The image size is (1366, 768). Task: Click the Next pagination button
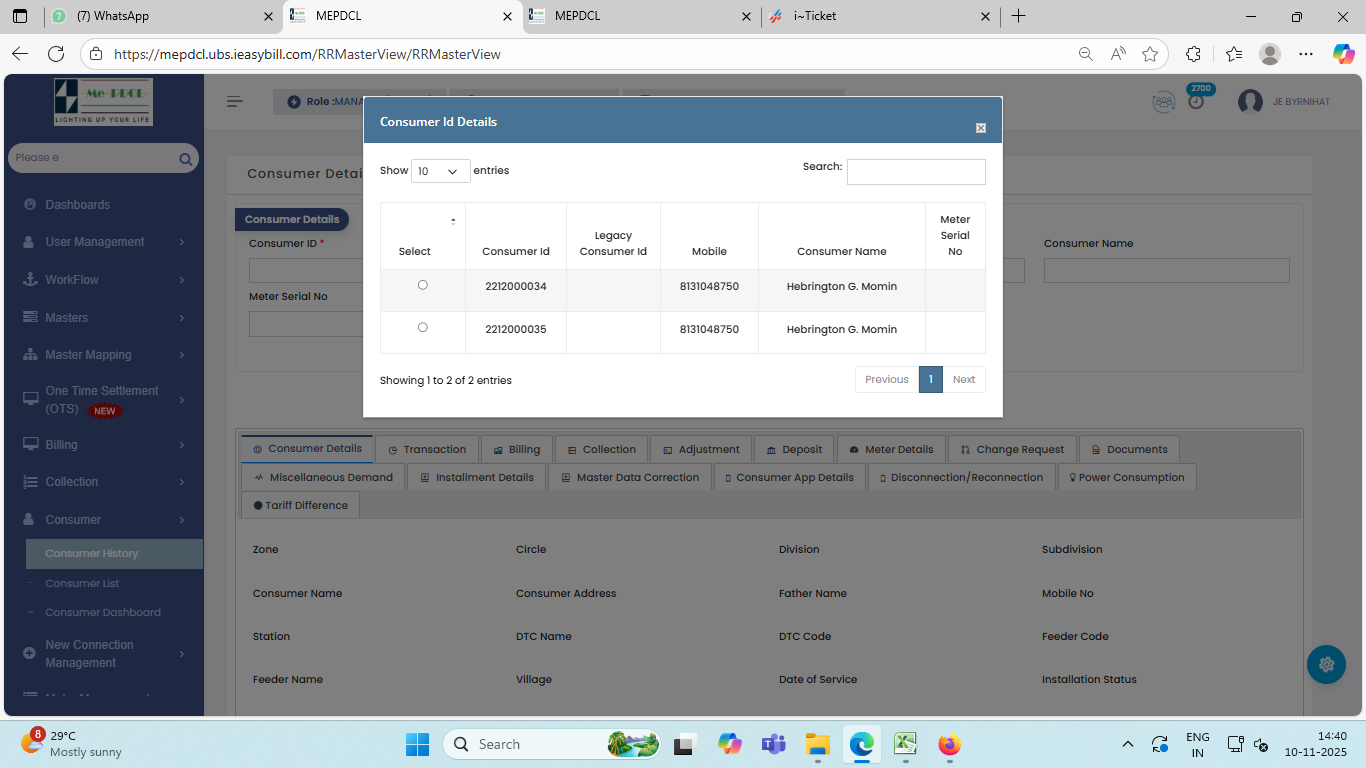pyautogui.click(x=964, y=380)
